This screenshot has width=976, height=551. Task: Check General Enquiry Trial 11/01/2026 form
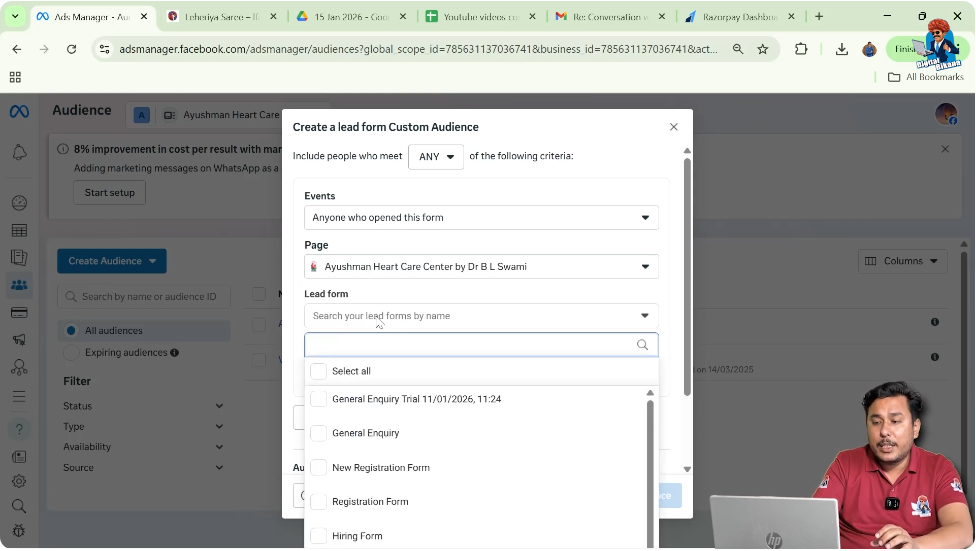(319, 399)
